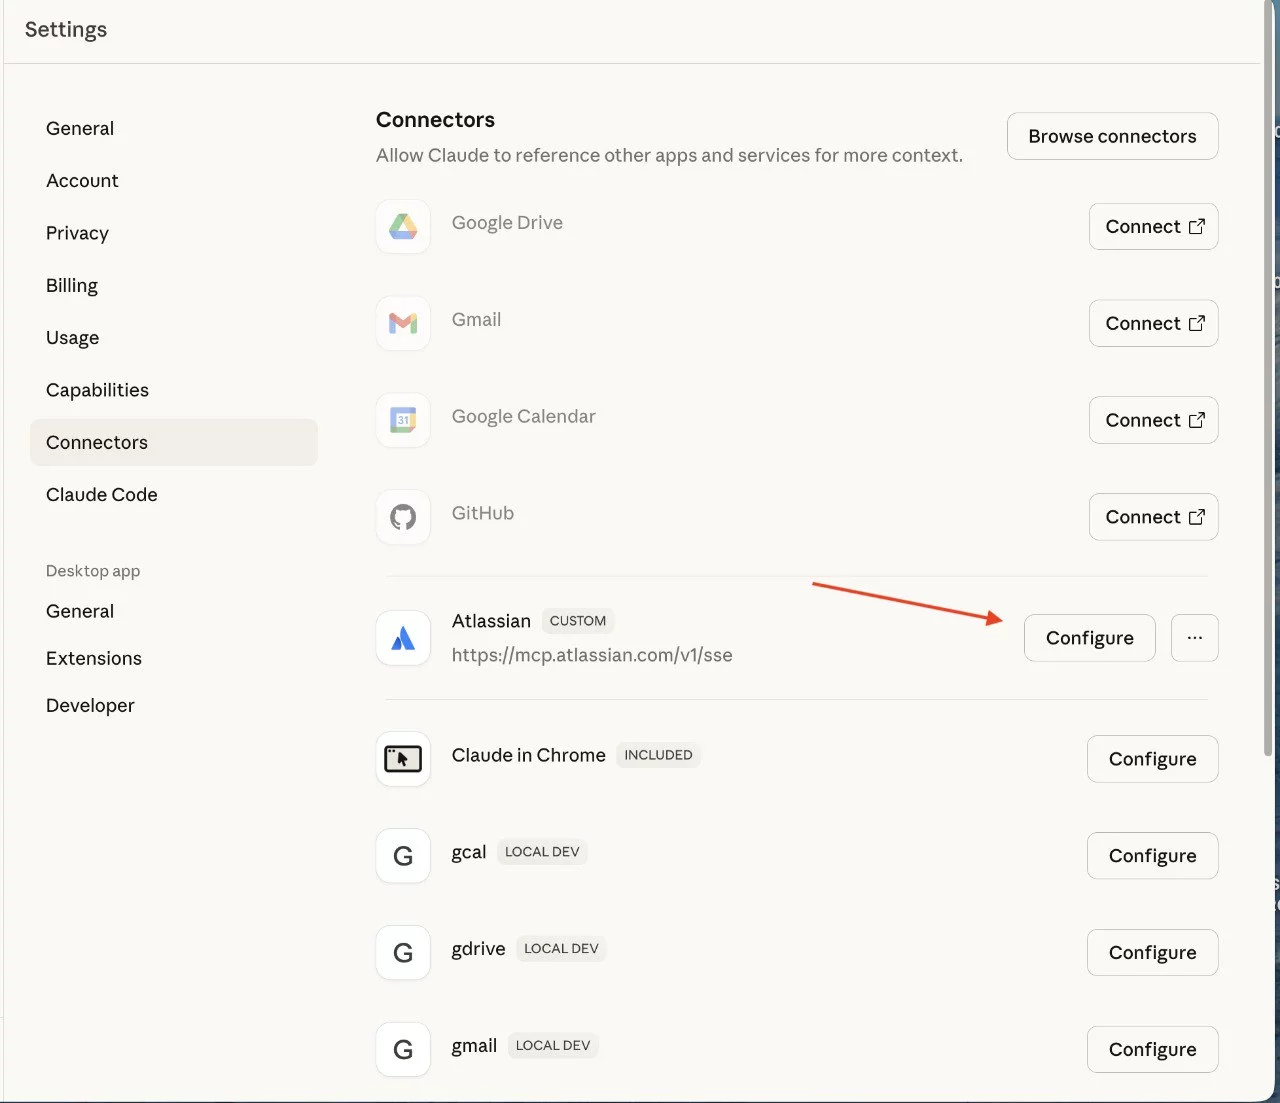Click the Claude in Chrome connector icon
Screen dimensions: 1280x1103
click(402, 758)
